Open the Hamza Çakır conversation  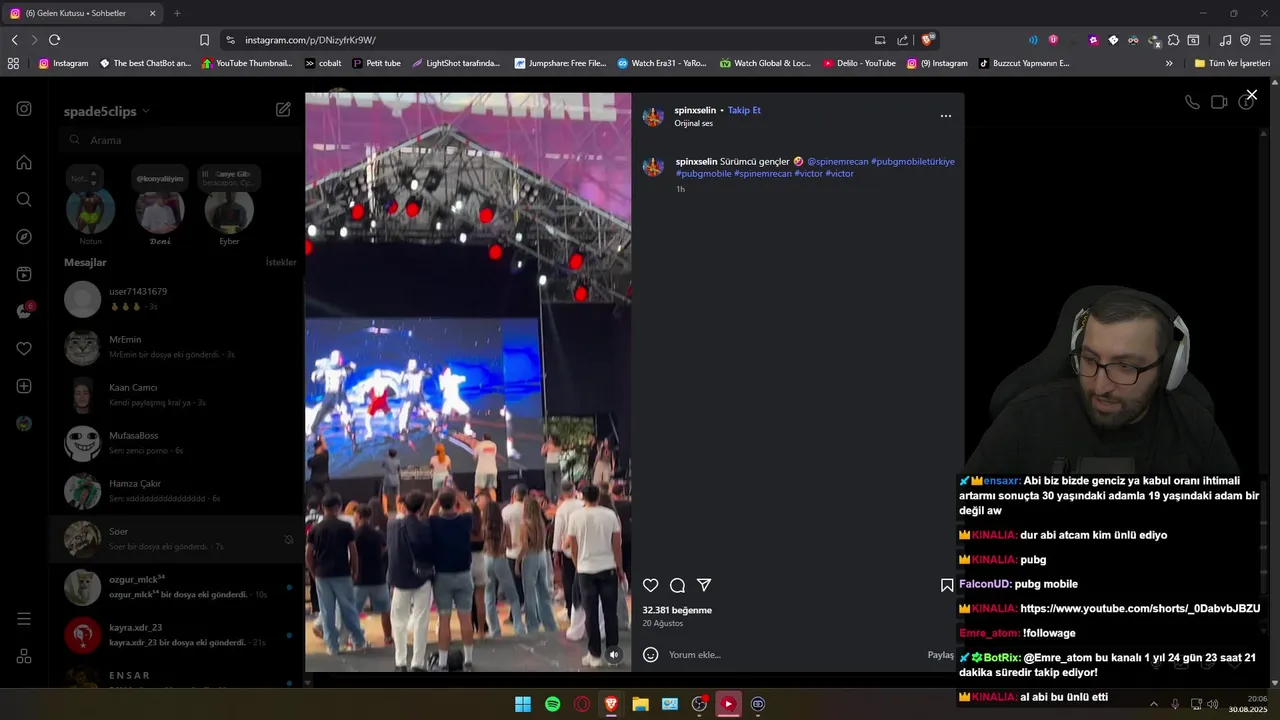175,491
